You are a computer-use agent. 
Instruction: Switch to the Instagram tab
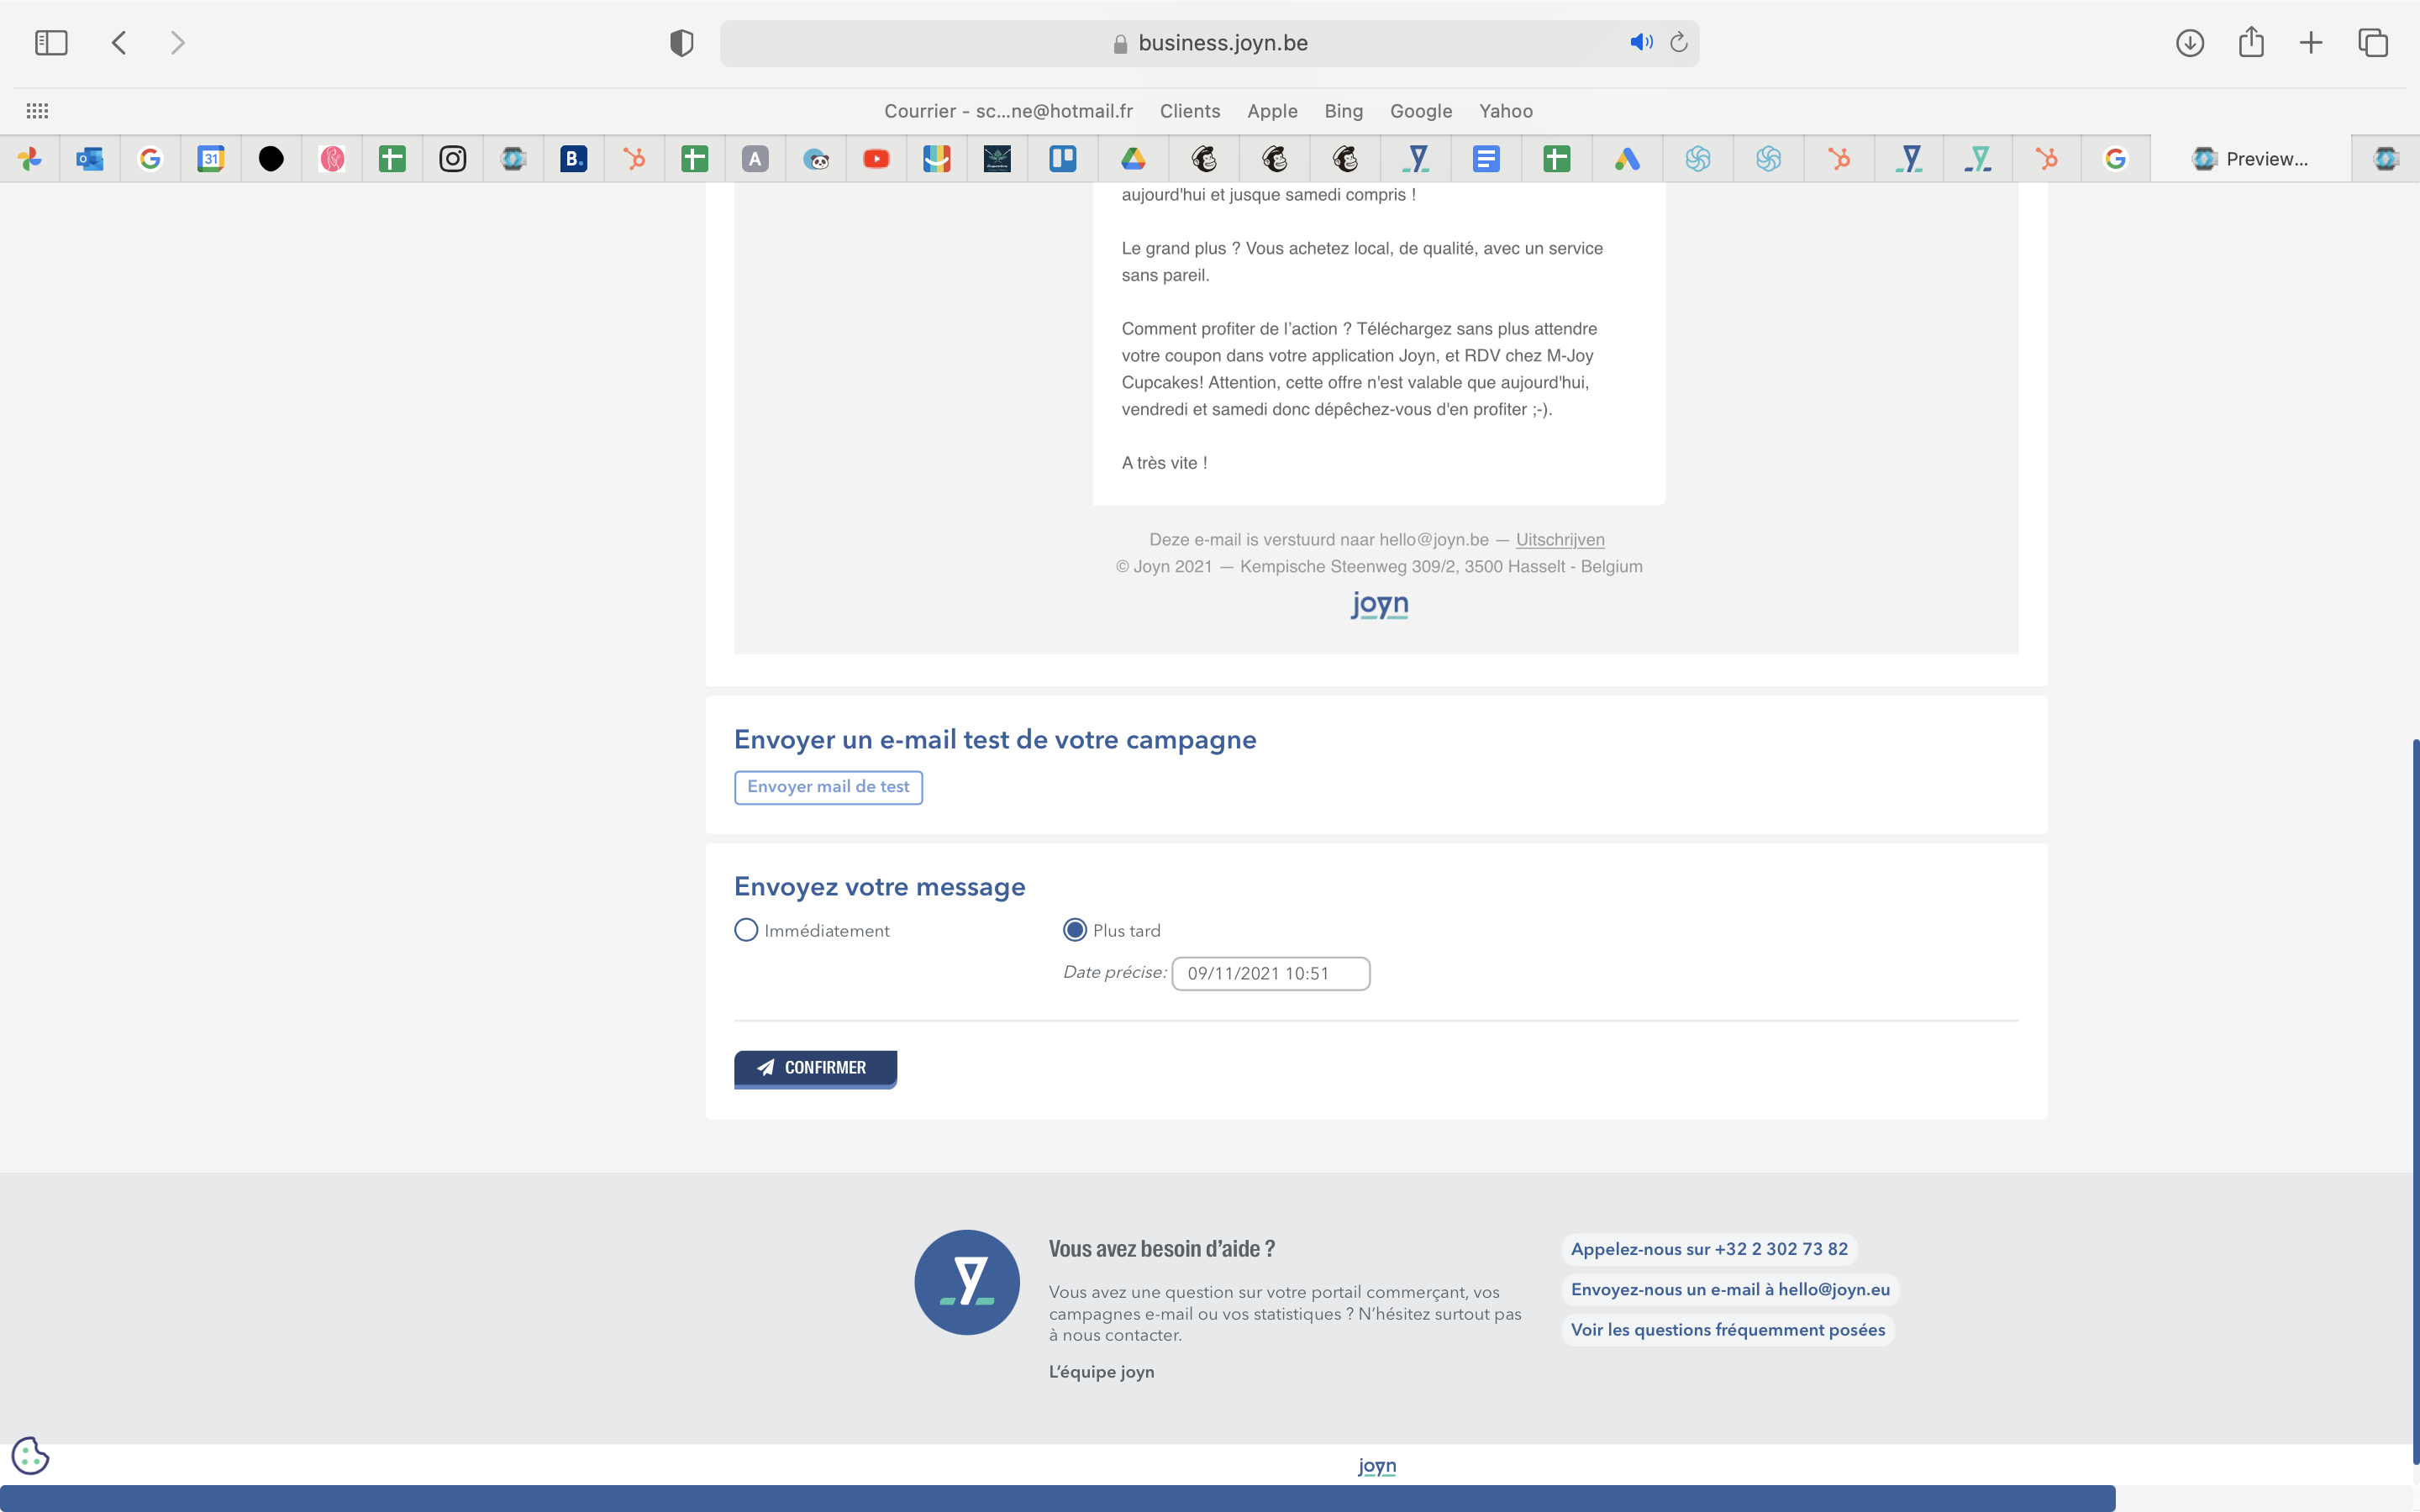click(453, 159)
